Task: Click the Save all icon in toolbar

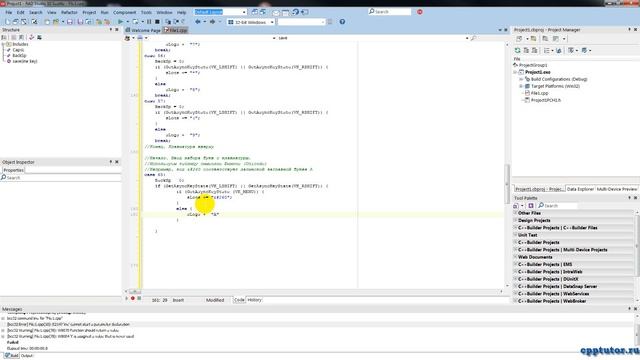Action: pos(80,22)
